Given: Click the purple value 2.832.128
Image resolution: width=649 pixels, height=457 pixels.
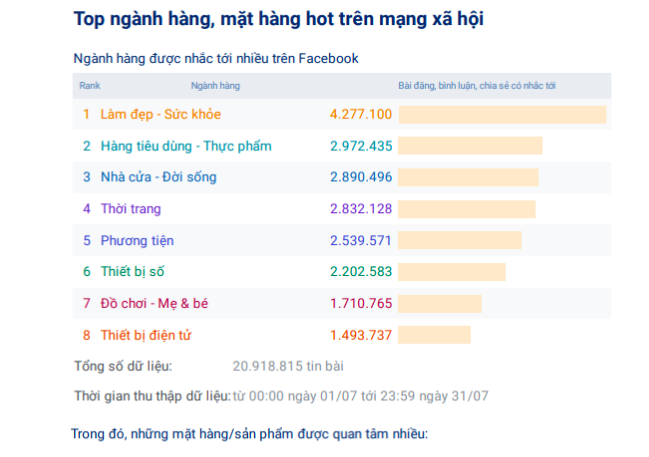Looking at the screenshot, I should (360, 209).
